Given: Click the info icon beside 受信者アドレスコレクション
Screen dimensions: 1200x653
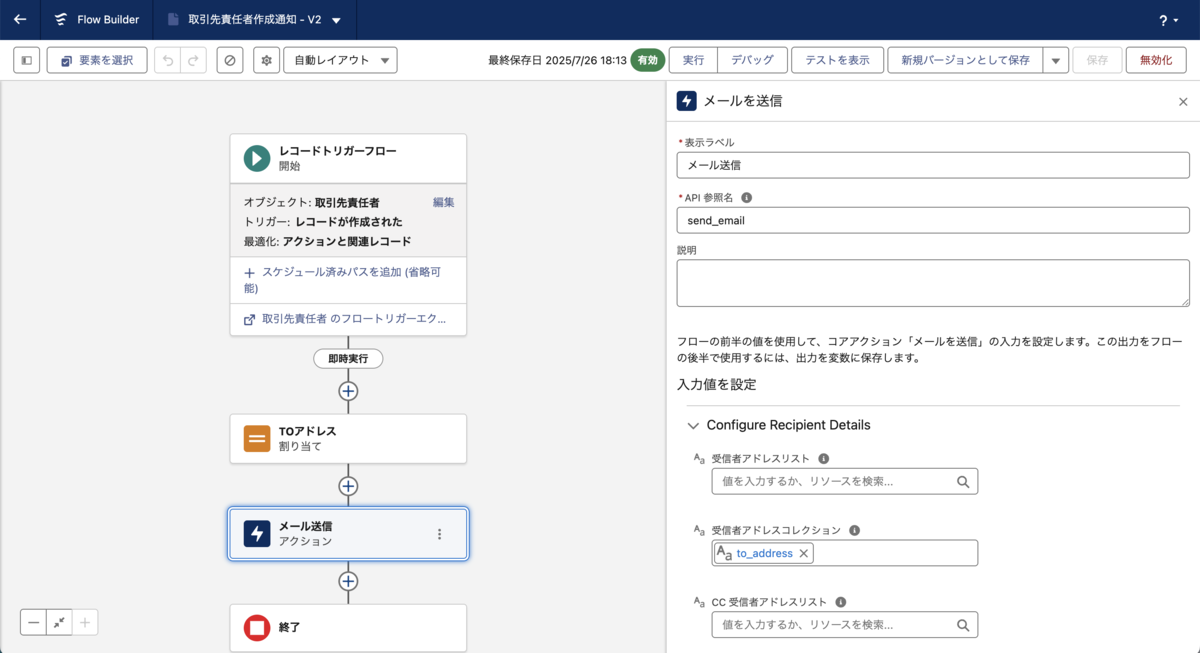Looking at the screenshot, I should point(854,531).
